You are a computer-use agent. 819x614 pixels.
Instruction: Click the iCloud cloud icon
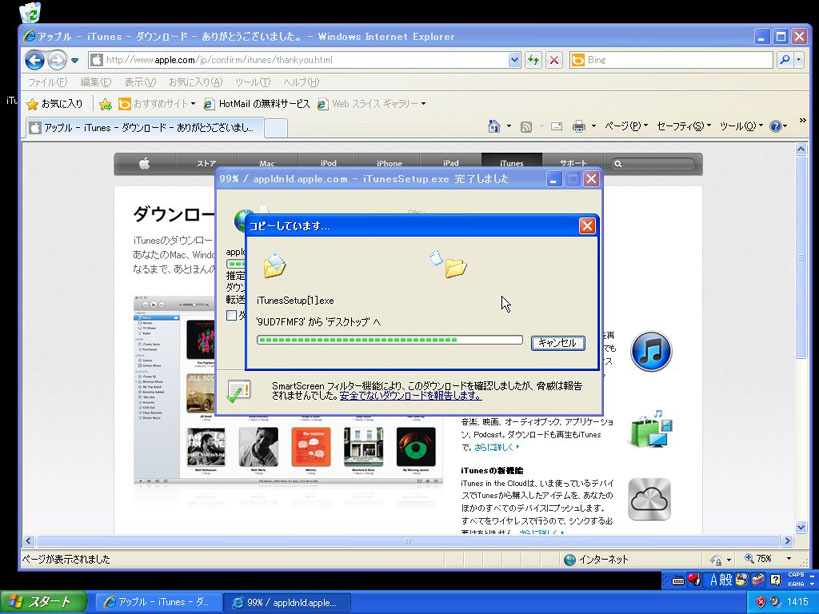tap(649, 500)
